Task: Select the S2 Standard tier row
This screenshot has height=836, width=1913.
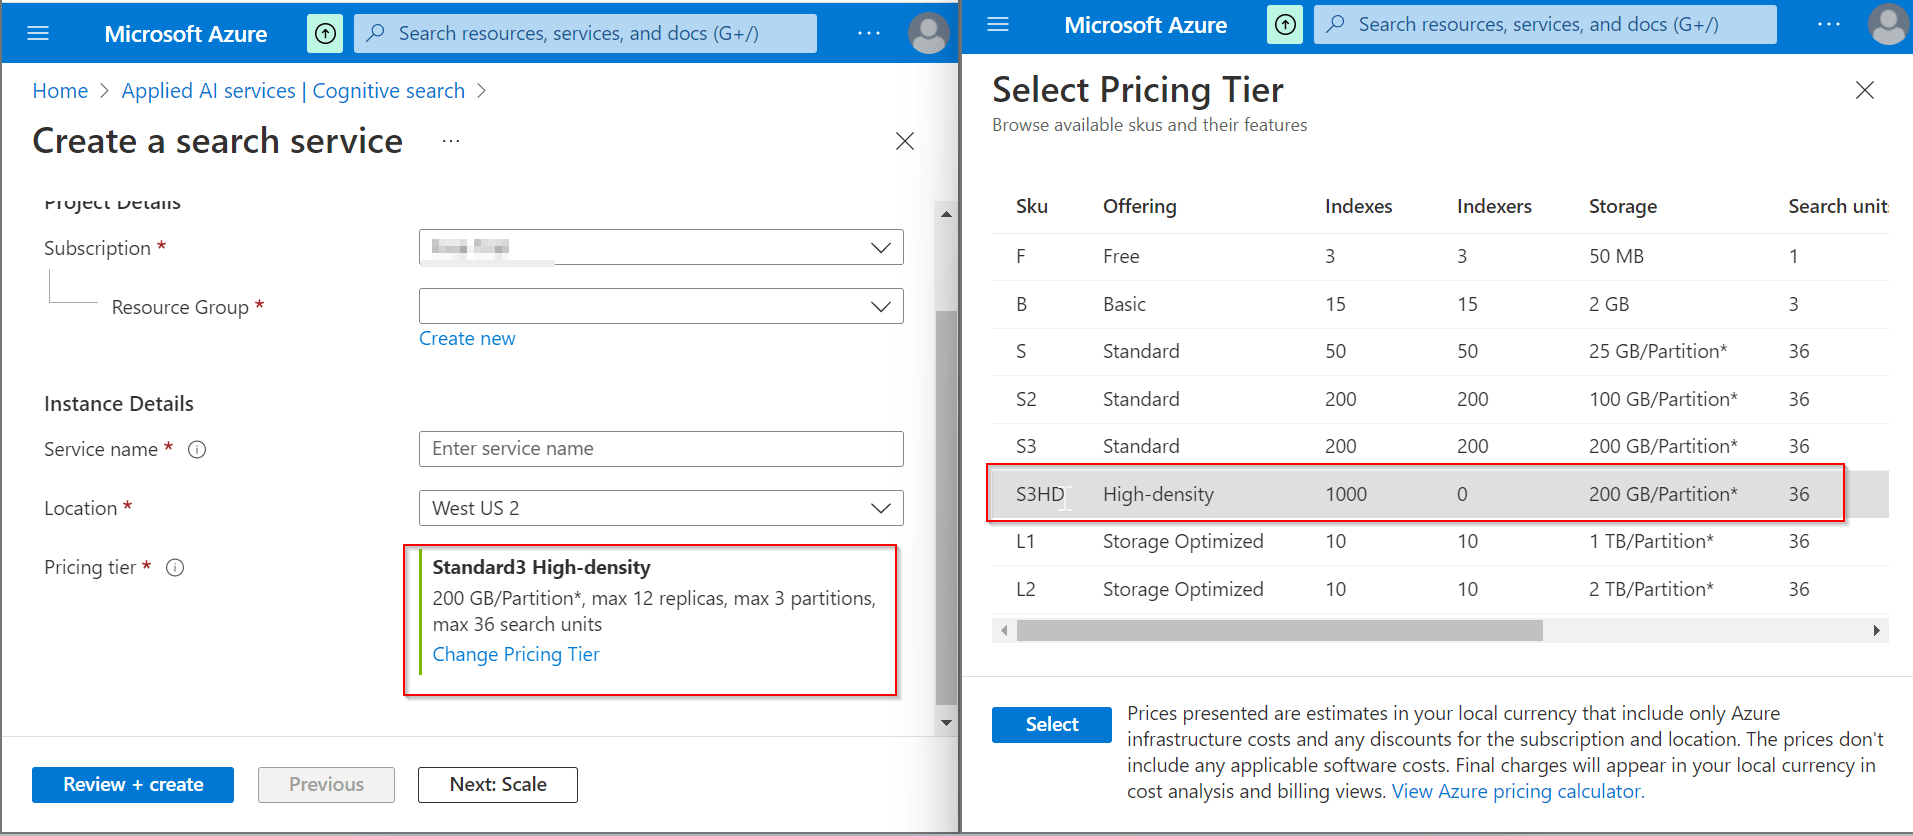Action: [x=1440, y=399]
